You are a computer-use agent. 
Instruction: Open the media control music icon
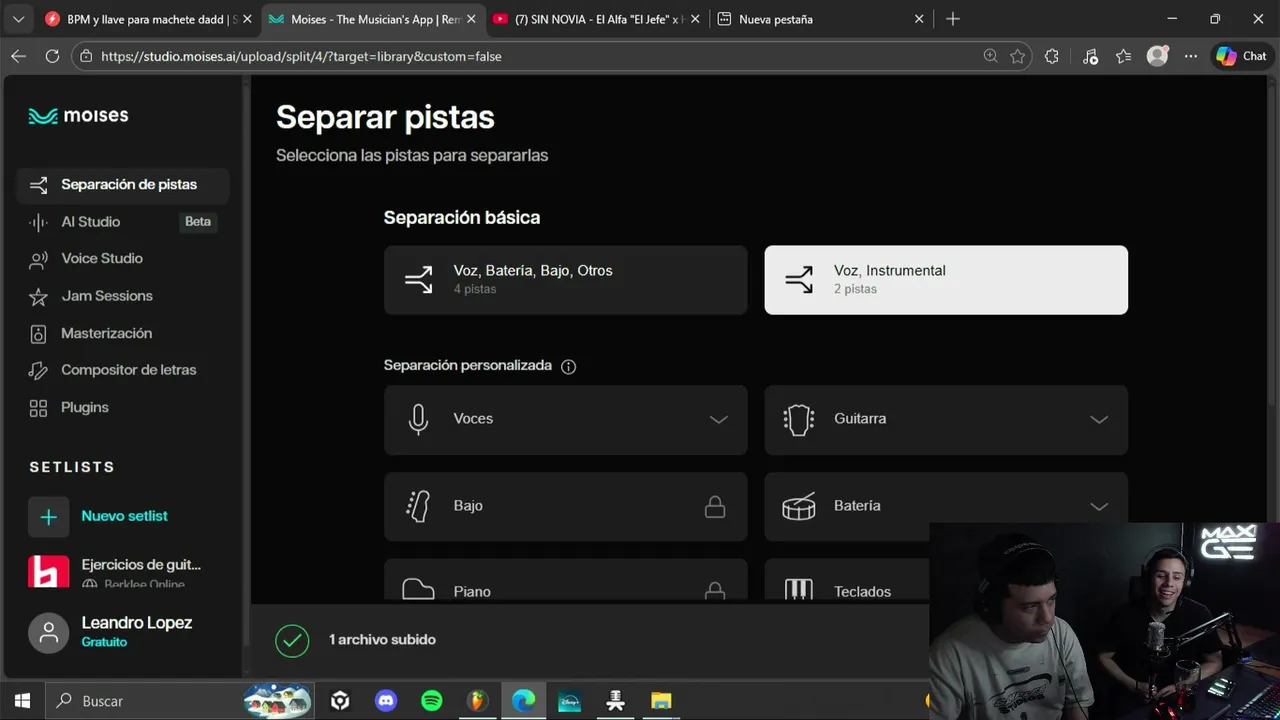click(1090, 56)
